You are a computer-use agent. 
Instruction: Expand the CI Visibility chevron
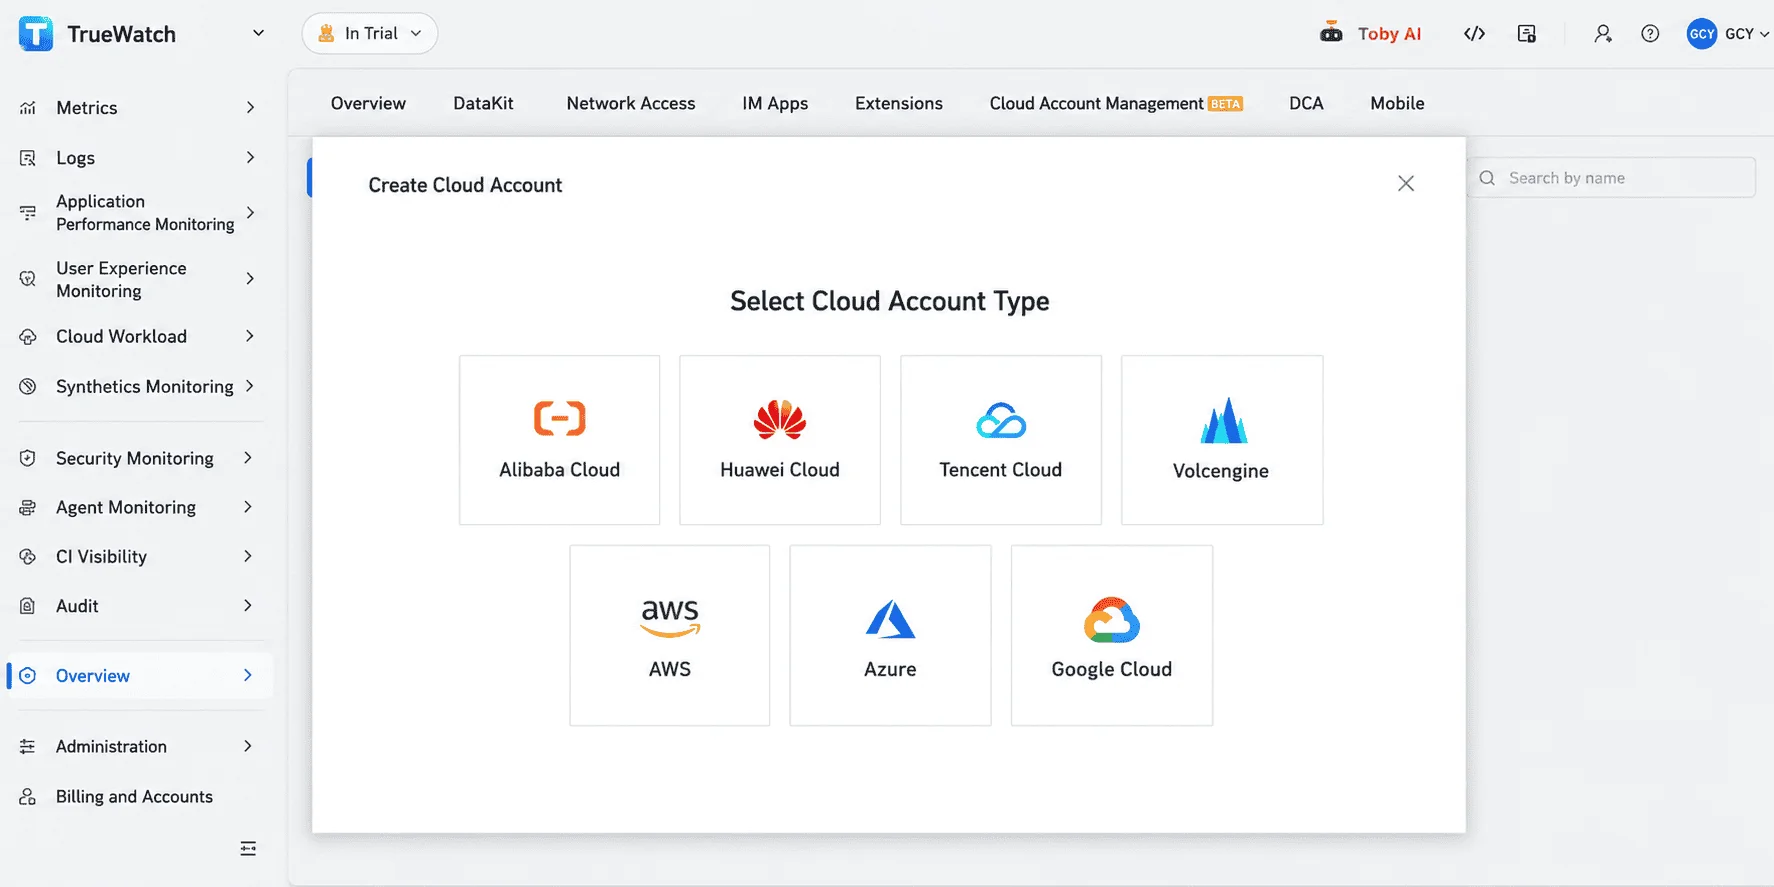[x=248, y=557]
